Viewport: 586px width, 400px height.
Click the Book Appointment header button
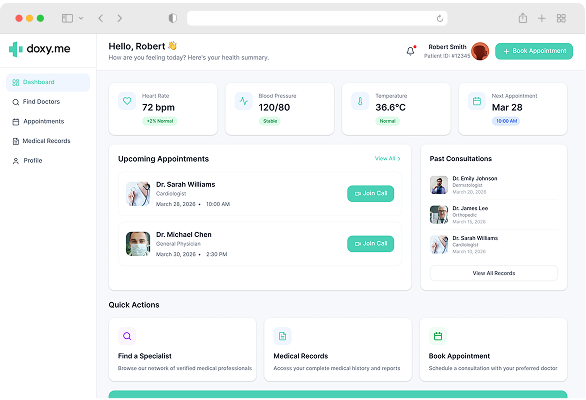click(534, 51)
